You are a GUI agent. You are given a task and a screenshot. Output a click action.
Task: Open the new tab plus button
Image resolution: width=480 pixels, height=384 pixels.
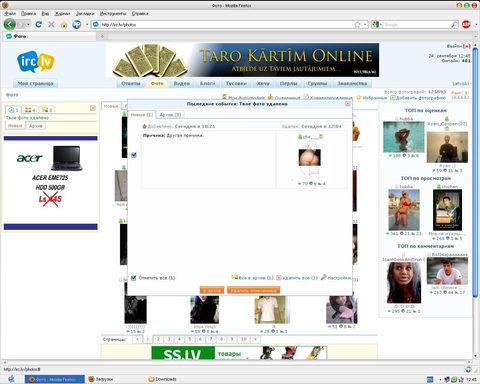(102, 36)
